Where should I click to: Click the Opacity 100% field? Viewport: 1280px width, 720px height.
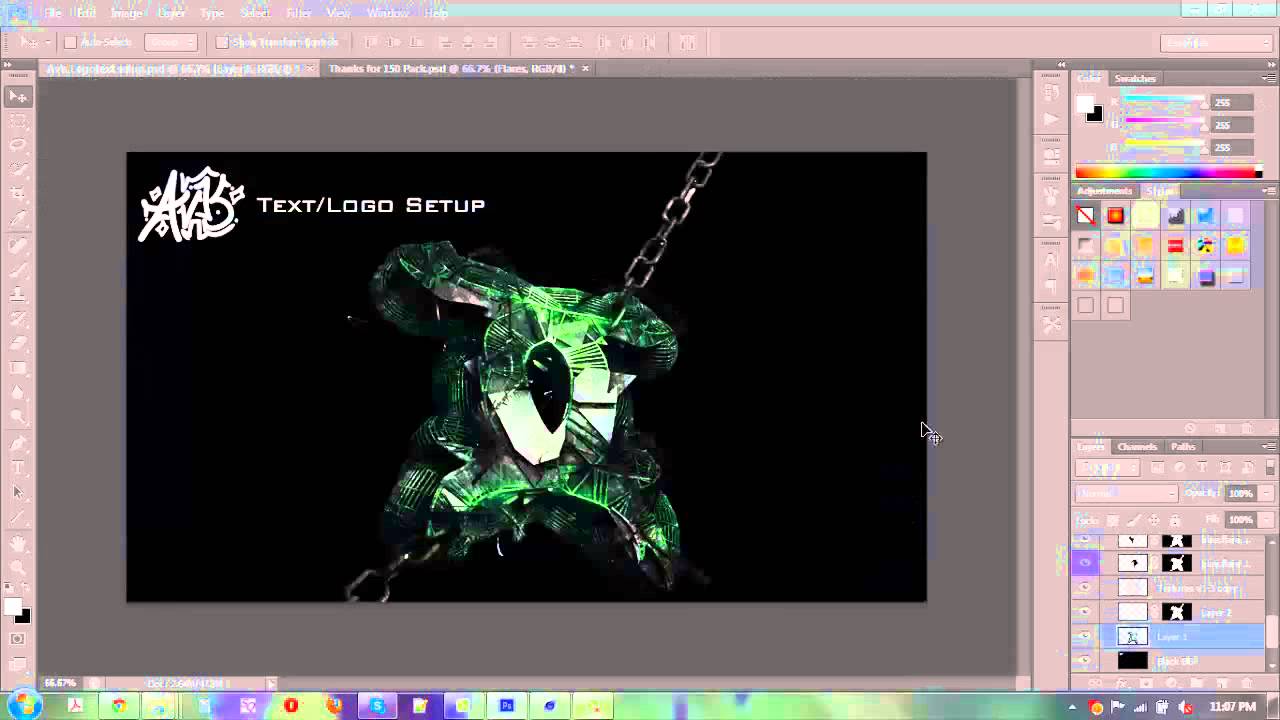1239,494
